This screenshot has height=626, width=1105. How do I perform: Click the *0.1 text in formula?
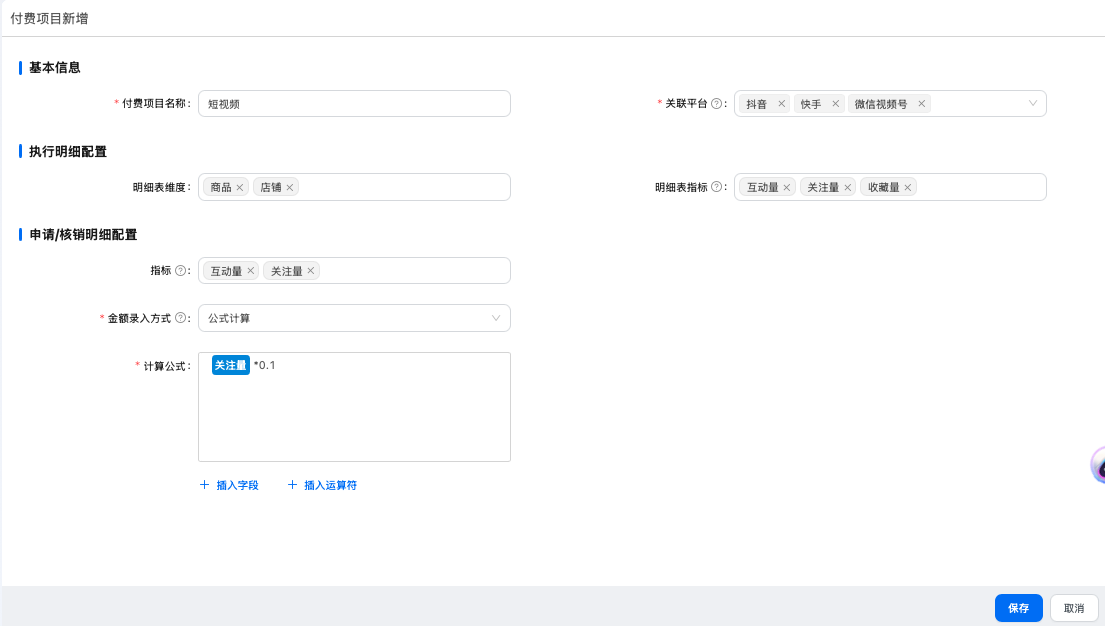point(264,365)
